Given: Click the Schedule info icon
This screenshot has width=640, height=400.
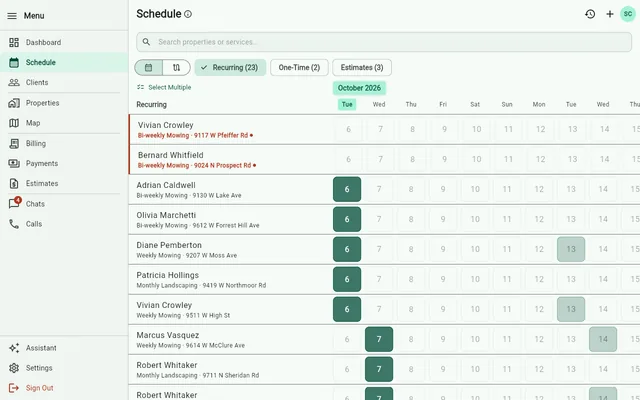Looking at the screenshot, I should click(x=188, y=14).
